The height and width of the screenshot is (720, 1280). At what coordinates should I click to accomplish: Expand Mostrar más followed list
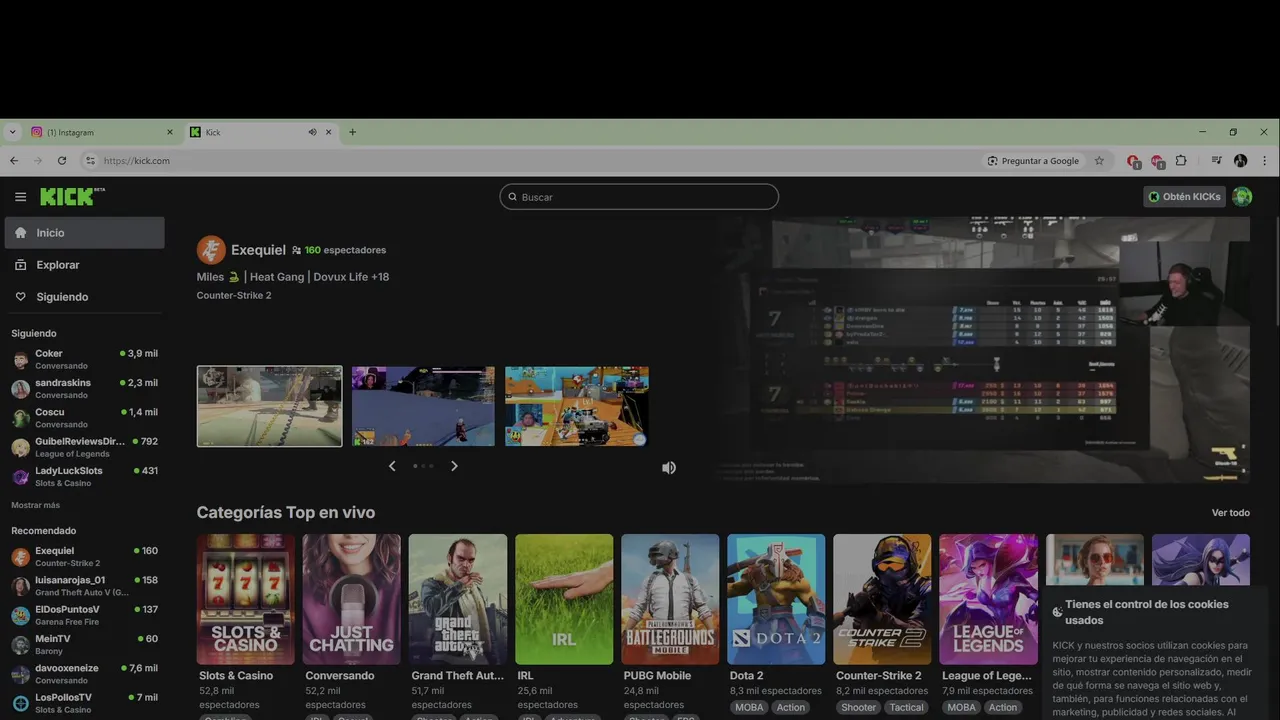[35, 505]
